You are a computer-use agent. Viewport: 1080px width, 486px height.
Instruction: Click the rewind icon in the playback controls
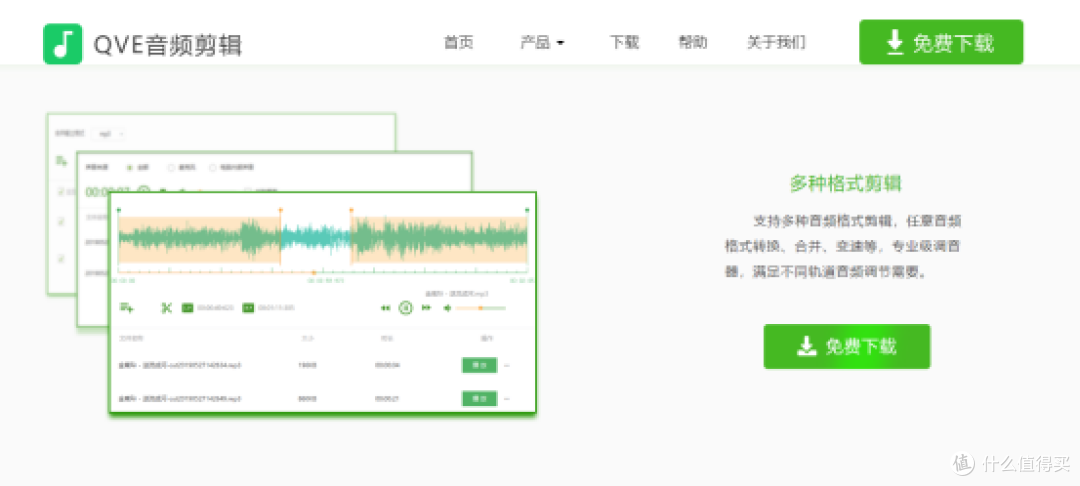click(x=386, y=308)
